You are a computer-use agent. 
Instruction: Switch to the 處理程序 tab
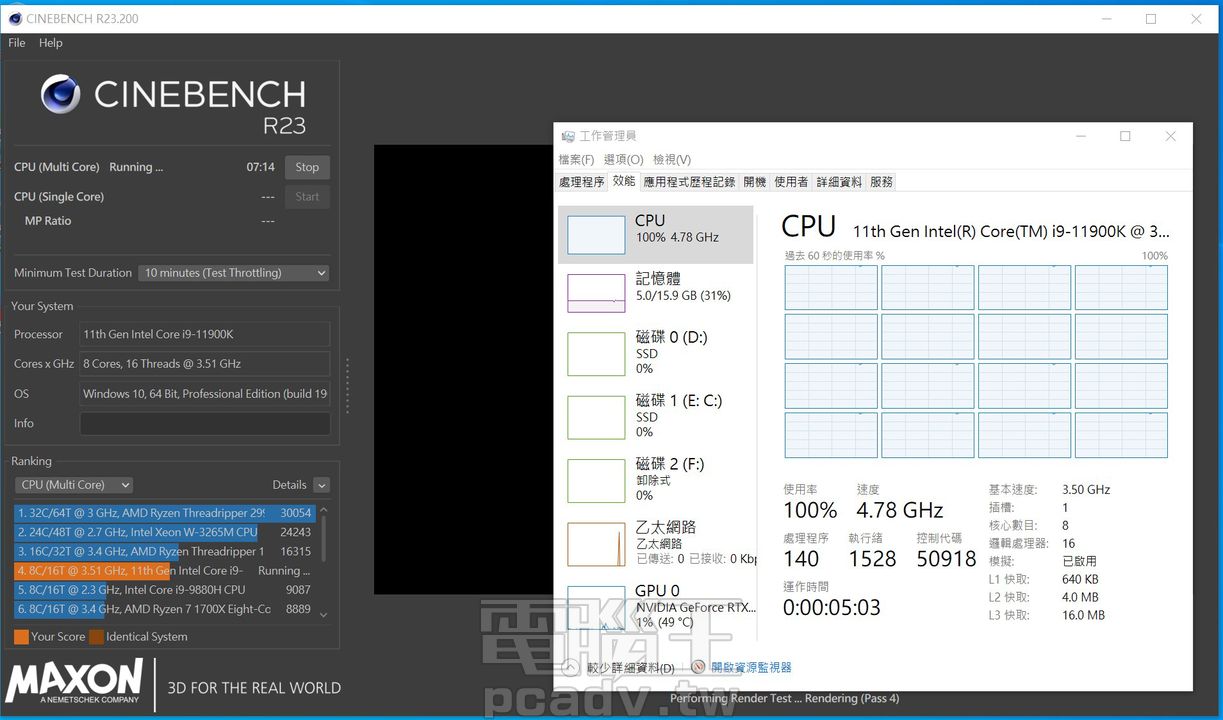point(581,181)
